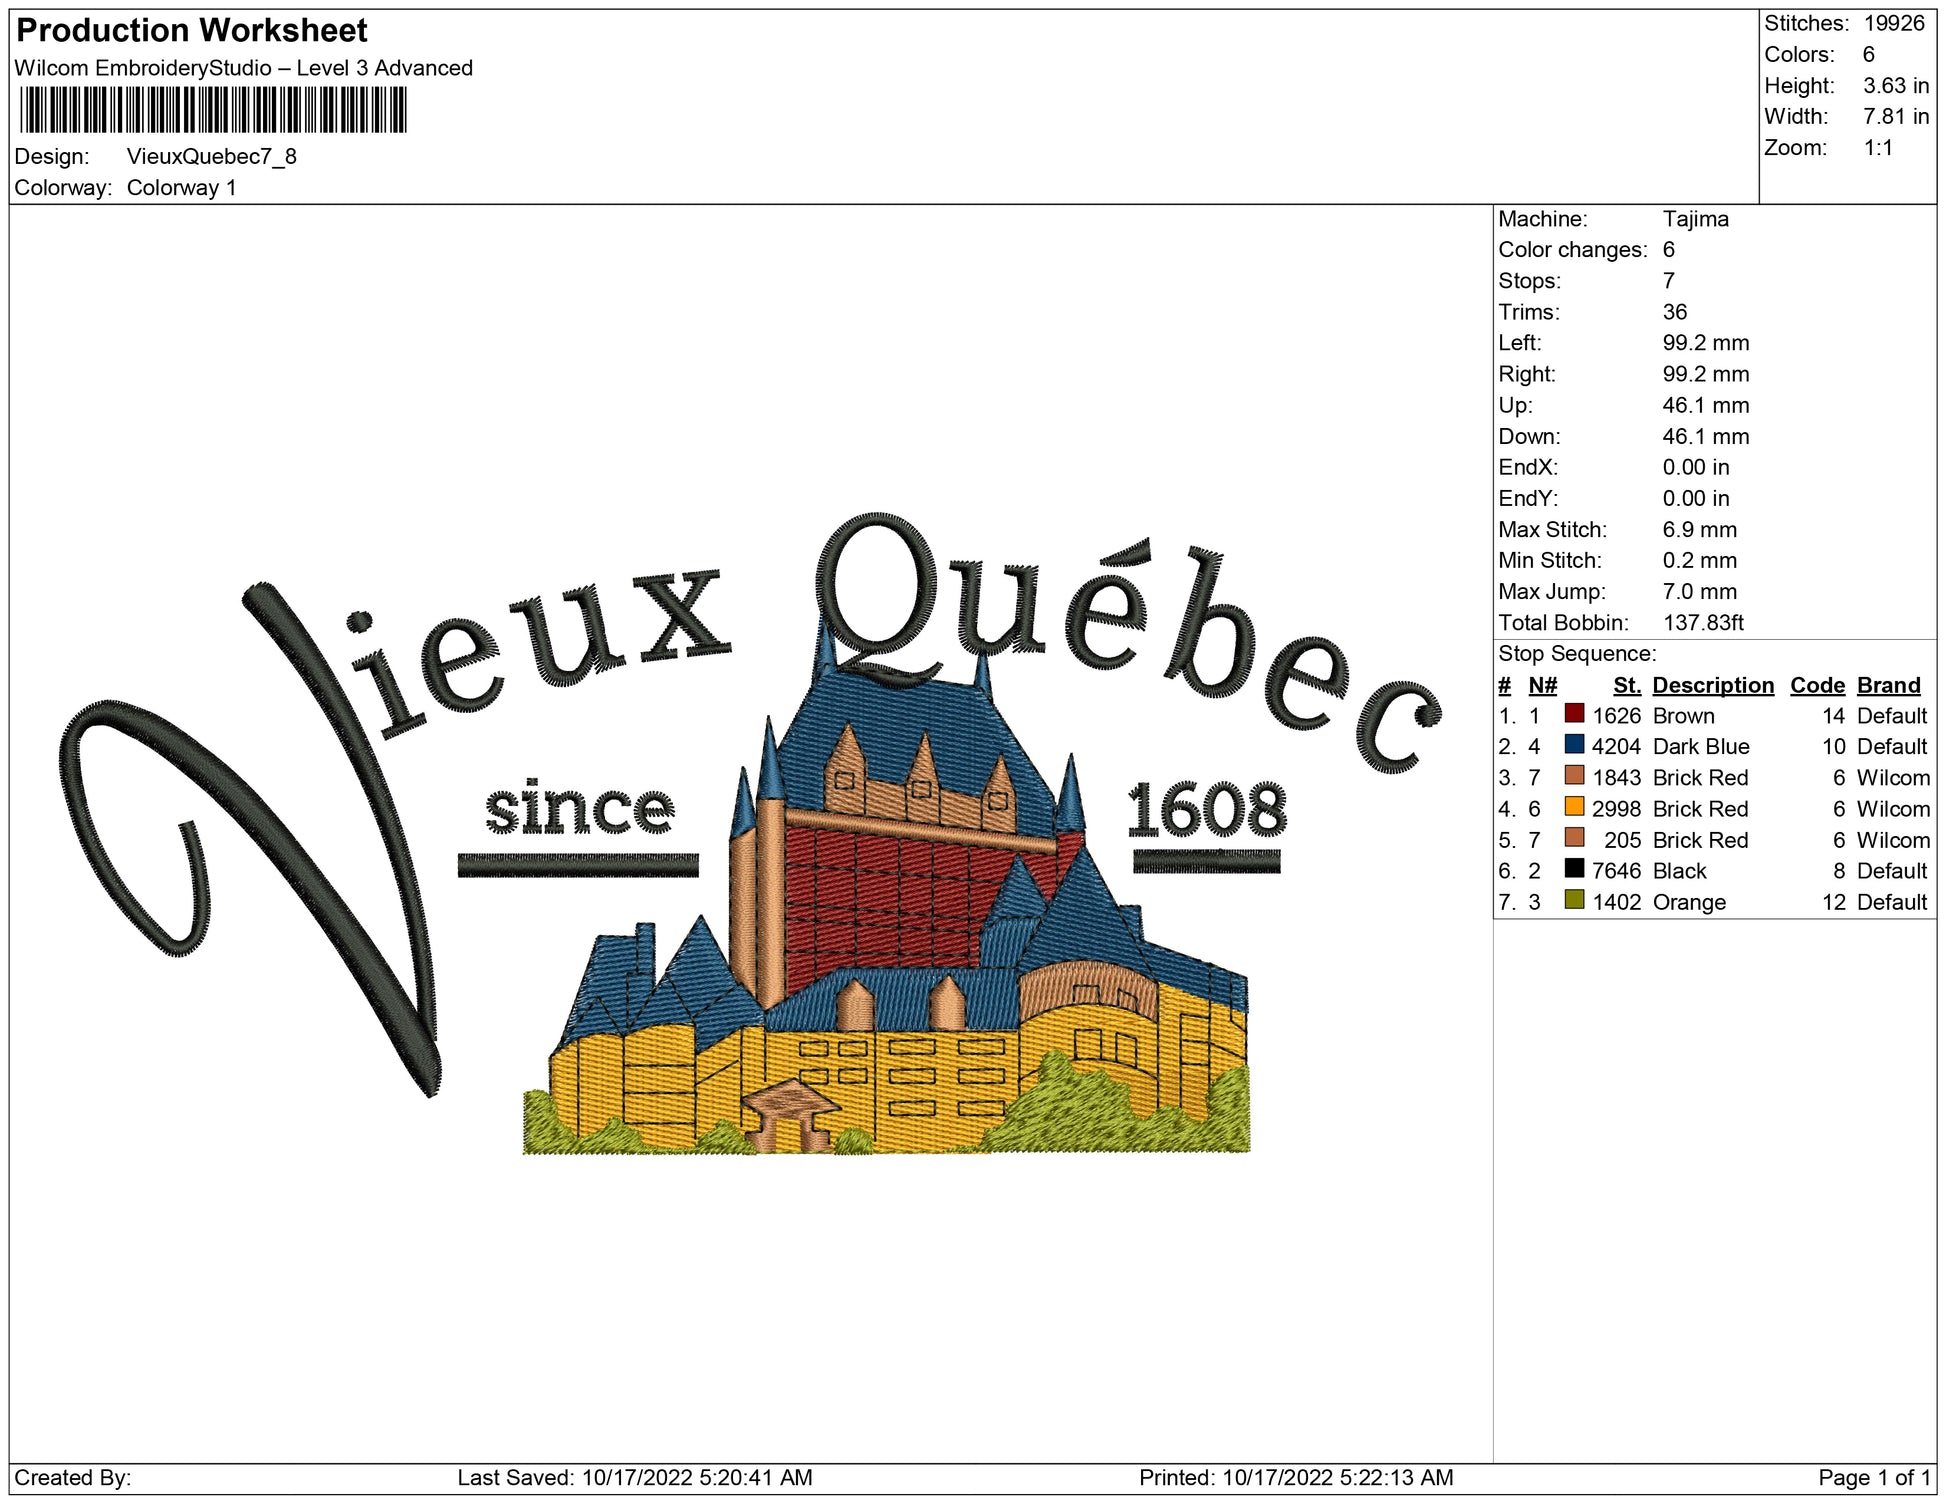The image size is (1946, 1497).
Task: Click the N# column header
Action: click(1542, 685)
